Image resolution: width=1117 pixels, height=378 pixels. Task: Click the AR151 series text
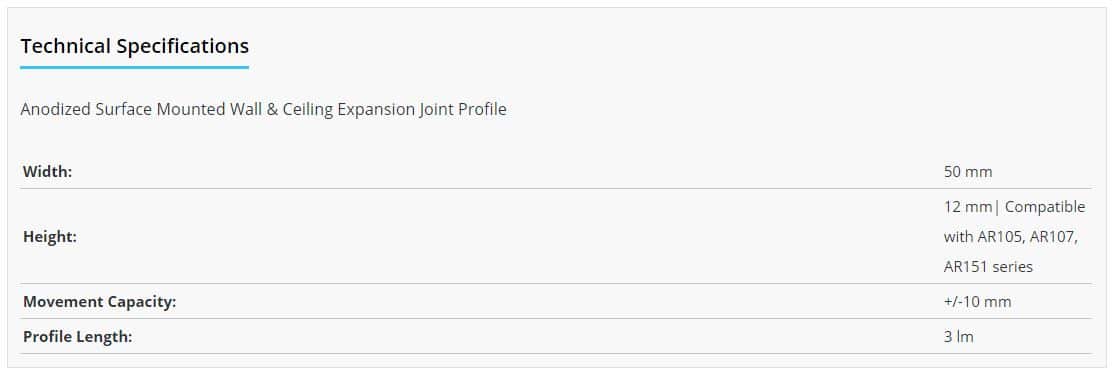[988, 267]
